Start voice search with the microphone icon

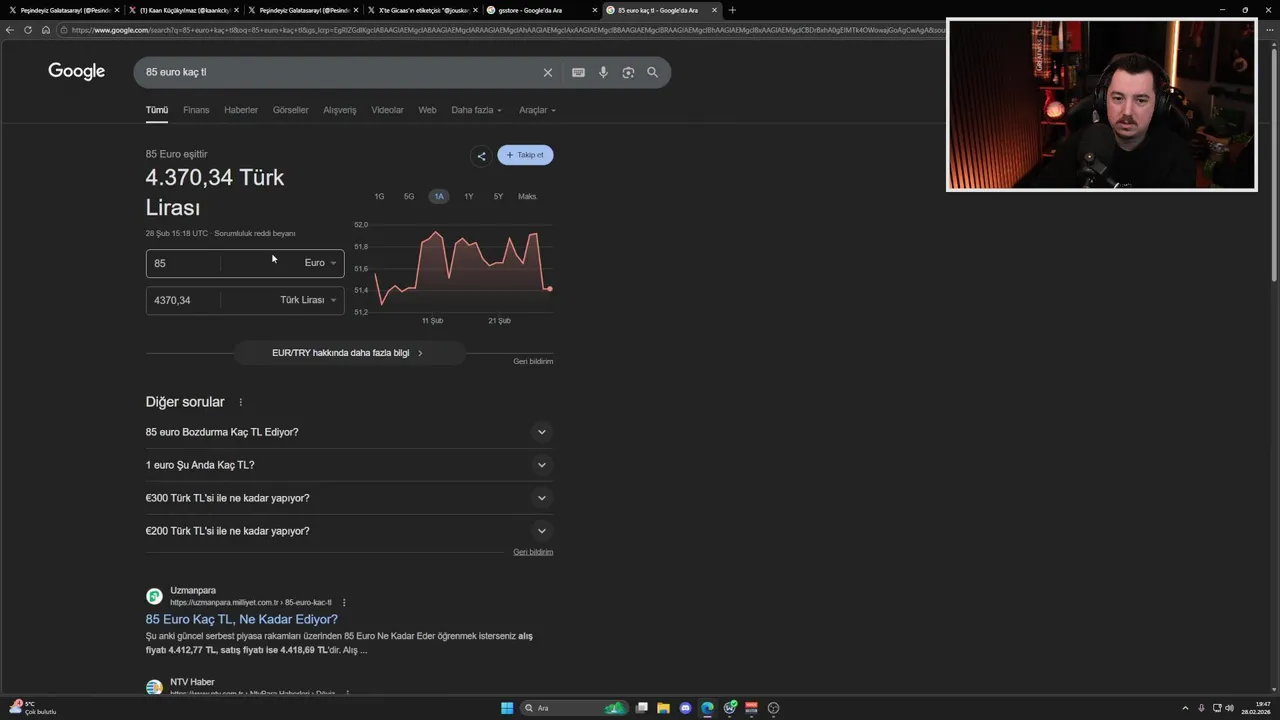coord(603,72)
